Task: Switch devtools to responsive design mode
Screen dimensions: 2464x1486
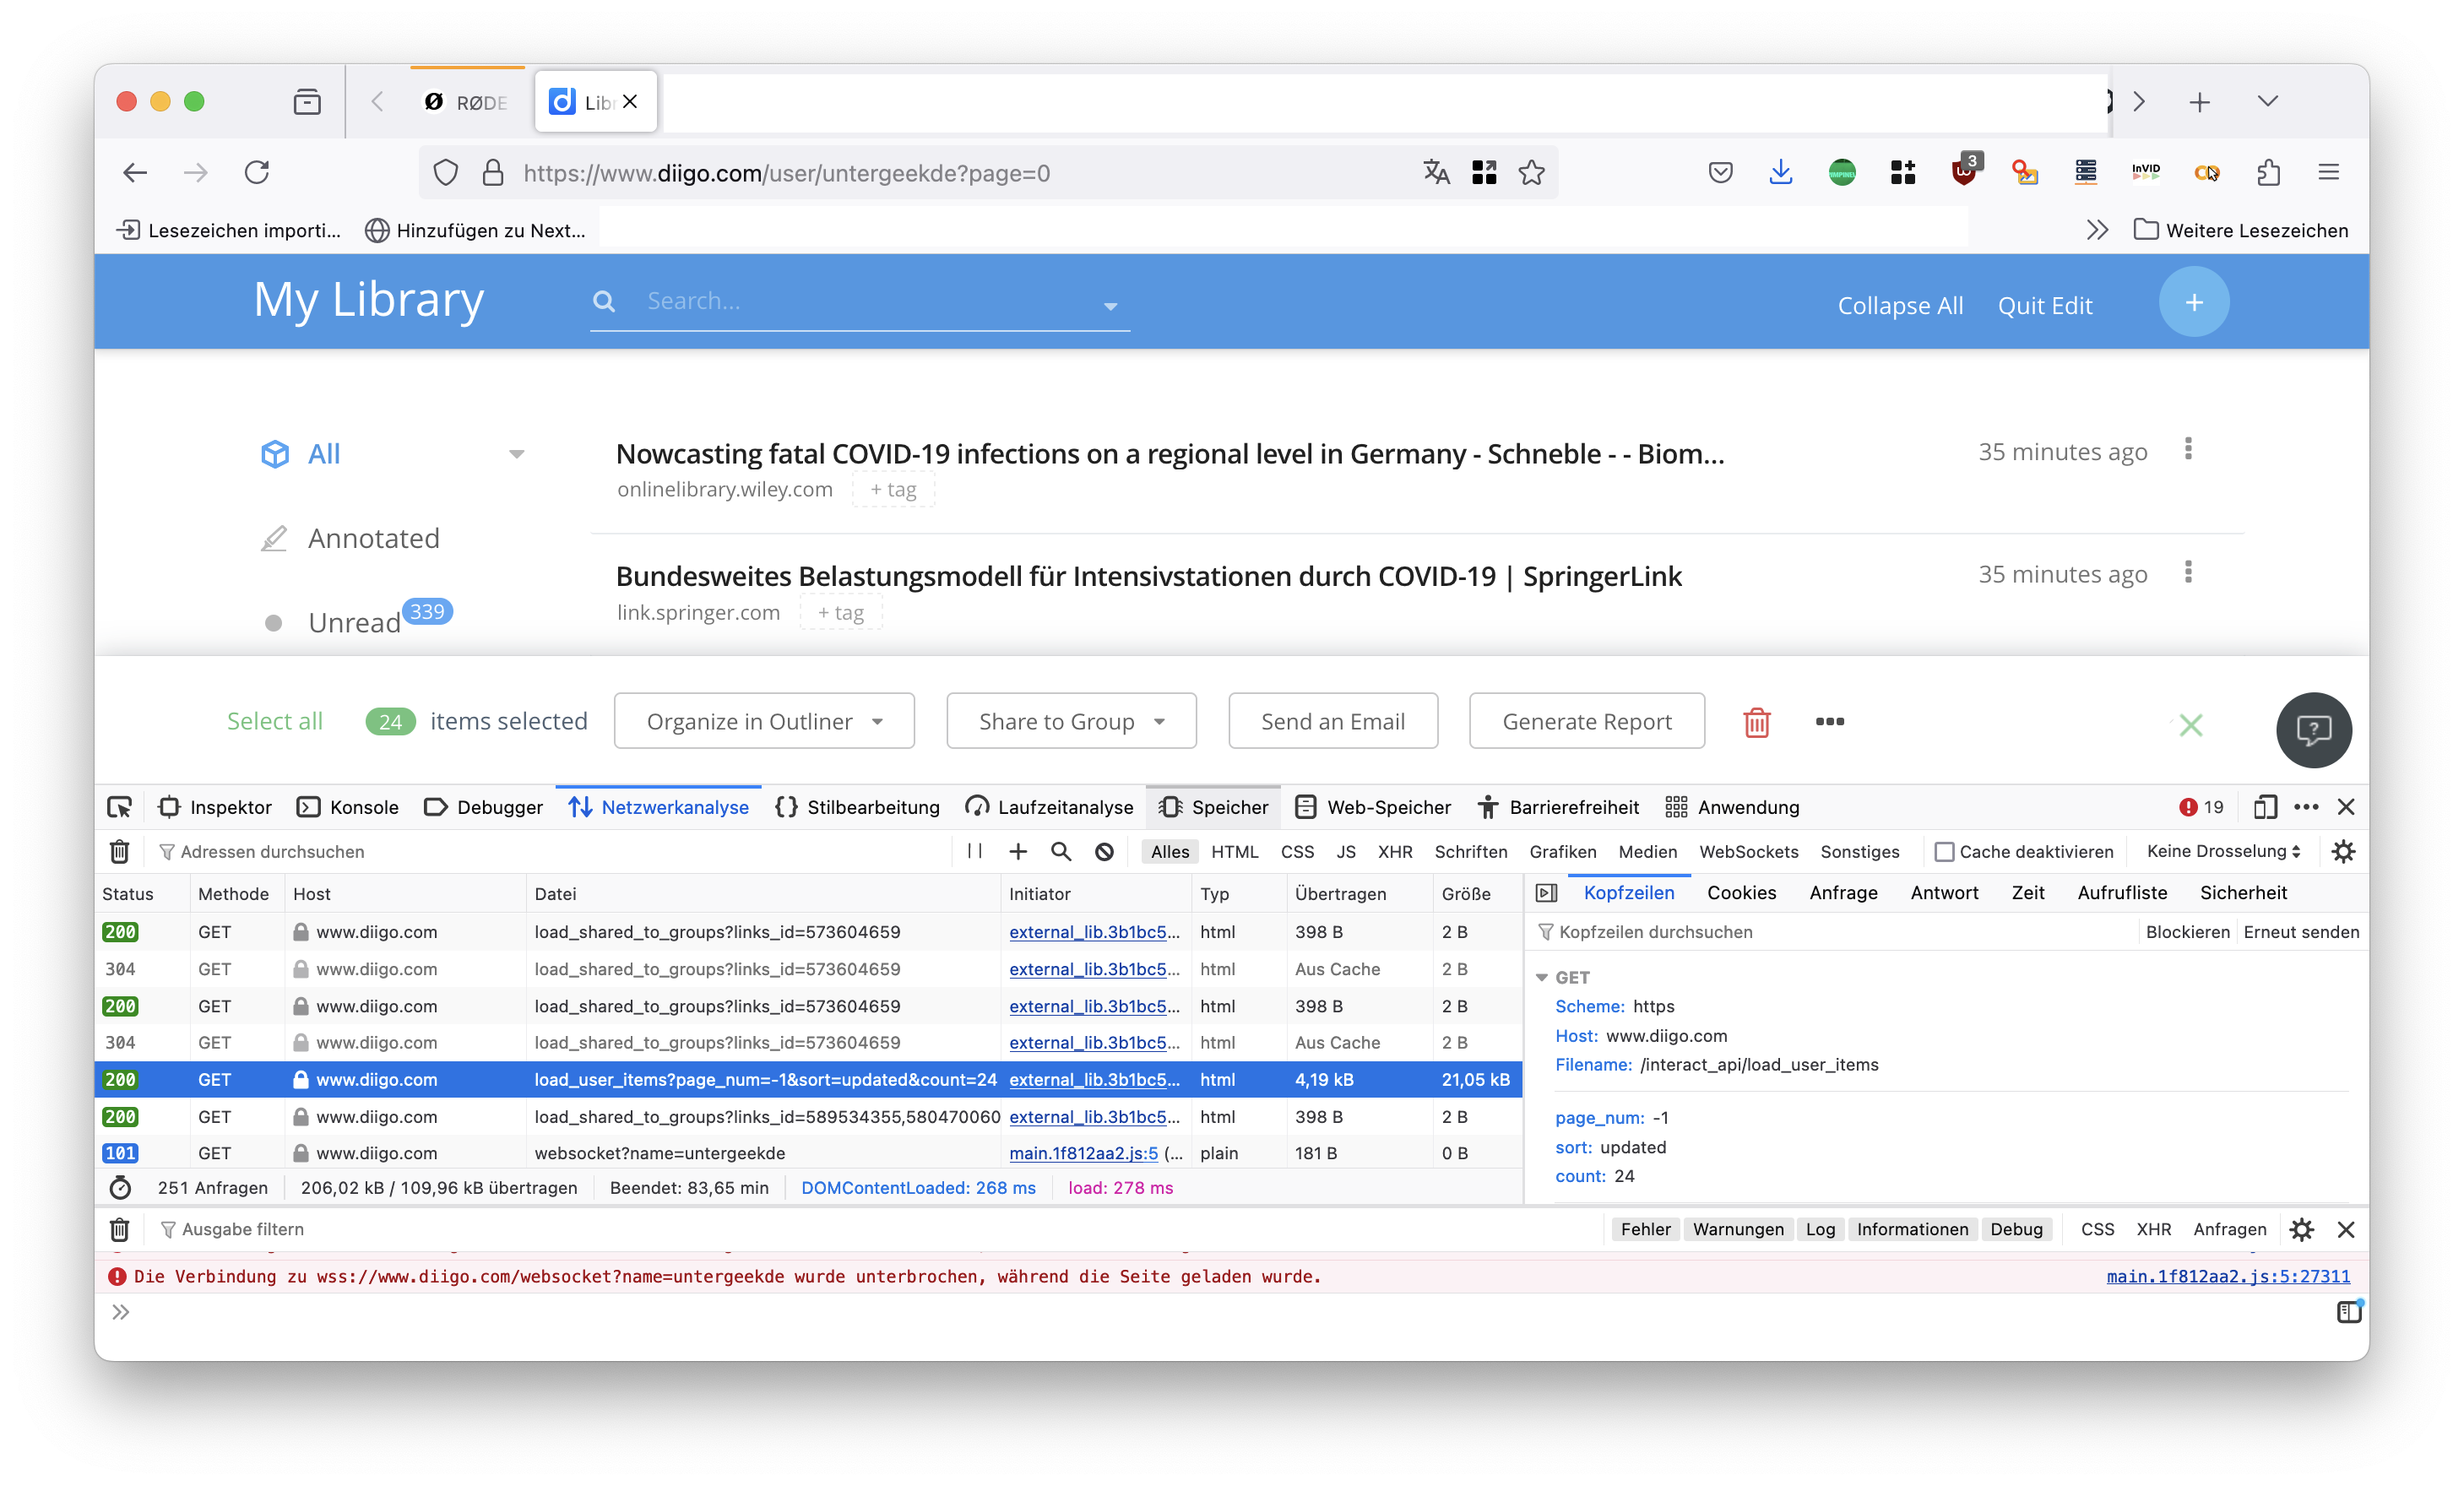Action: (x=2265, y=807)
